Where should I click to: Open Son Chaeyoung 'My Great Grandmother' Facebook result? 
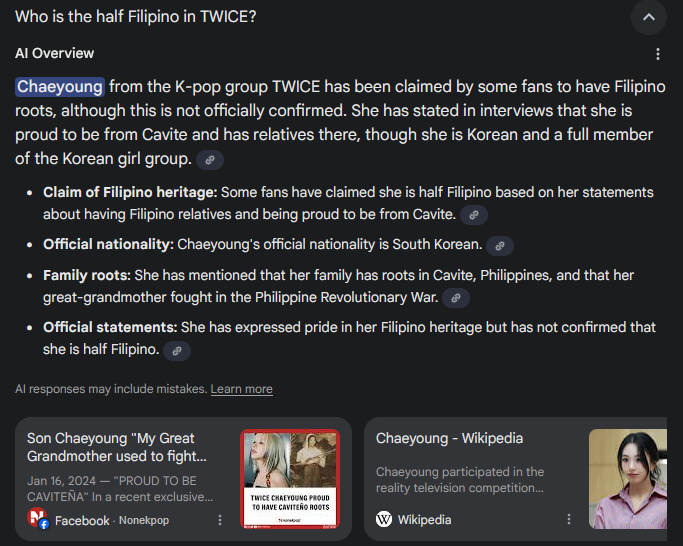(117, 447)
